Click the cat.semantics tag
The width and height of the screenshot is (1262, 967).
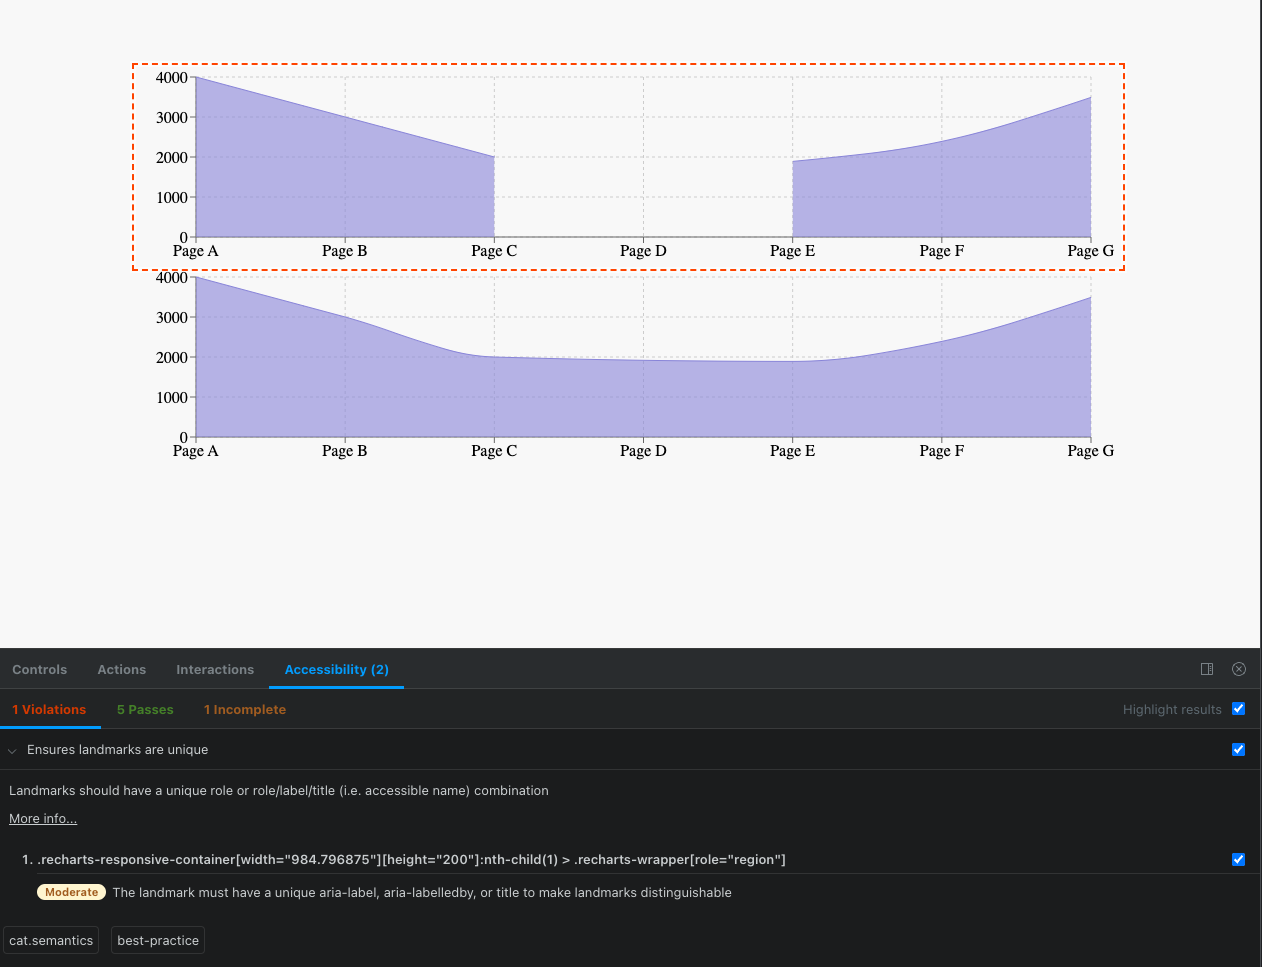pyautogui.click(x=51, y=940)
